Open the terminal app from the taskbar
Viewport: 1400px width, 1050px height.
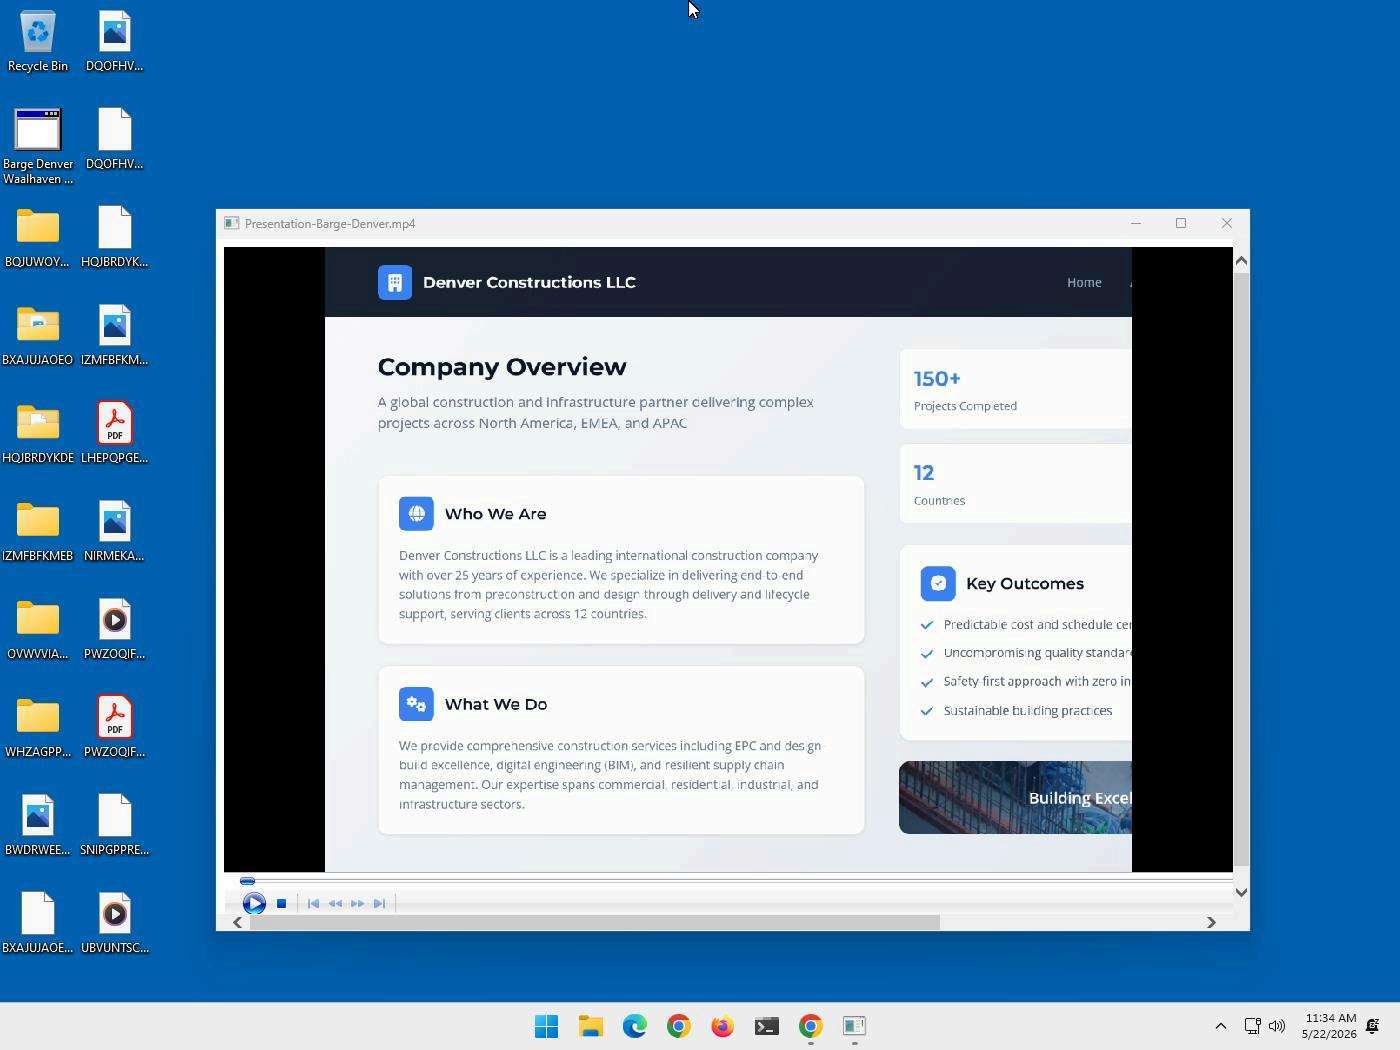click(x=766, y=1026)
